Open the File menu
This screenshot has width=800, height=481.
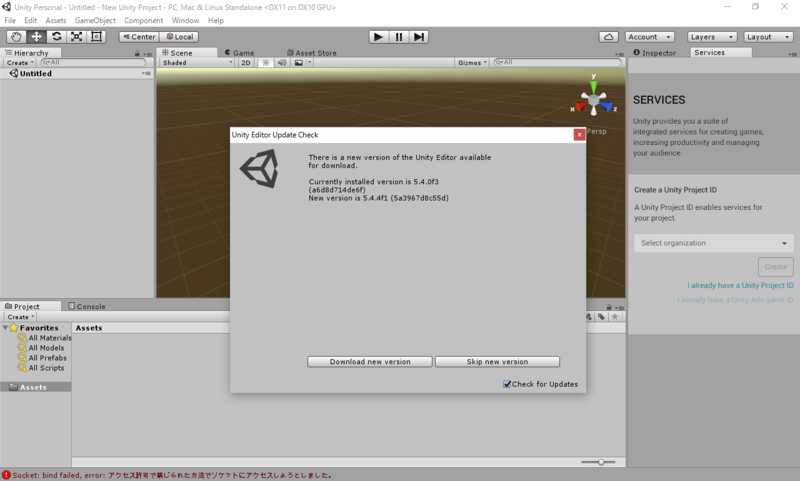click(10, 20)
